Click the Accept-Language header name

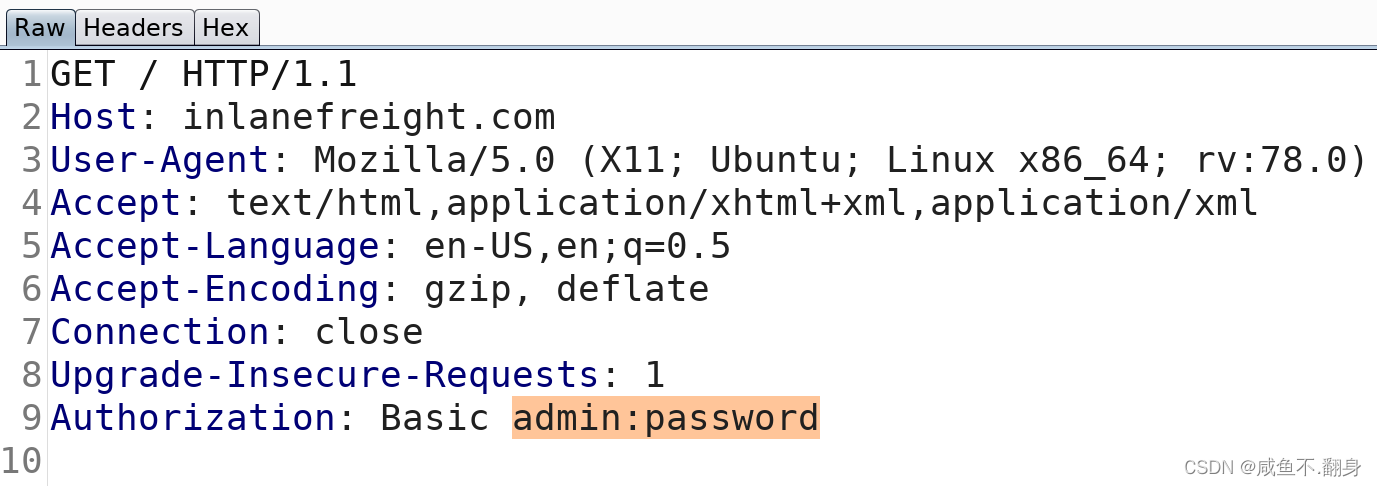tap(215, 247)
